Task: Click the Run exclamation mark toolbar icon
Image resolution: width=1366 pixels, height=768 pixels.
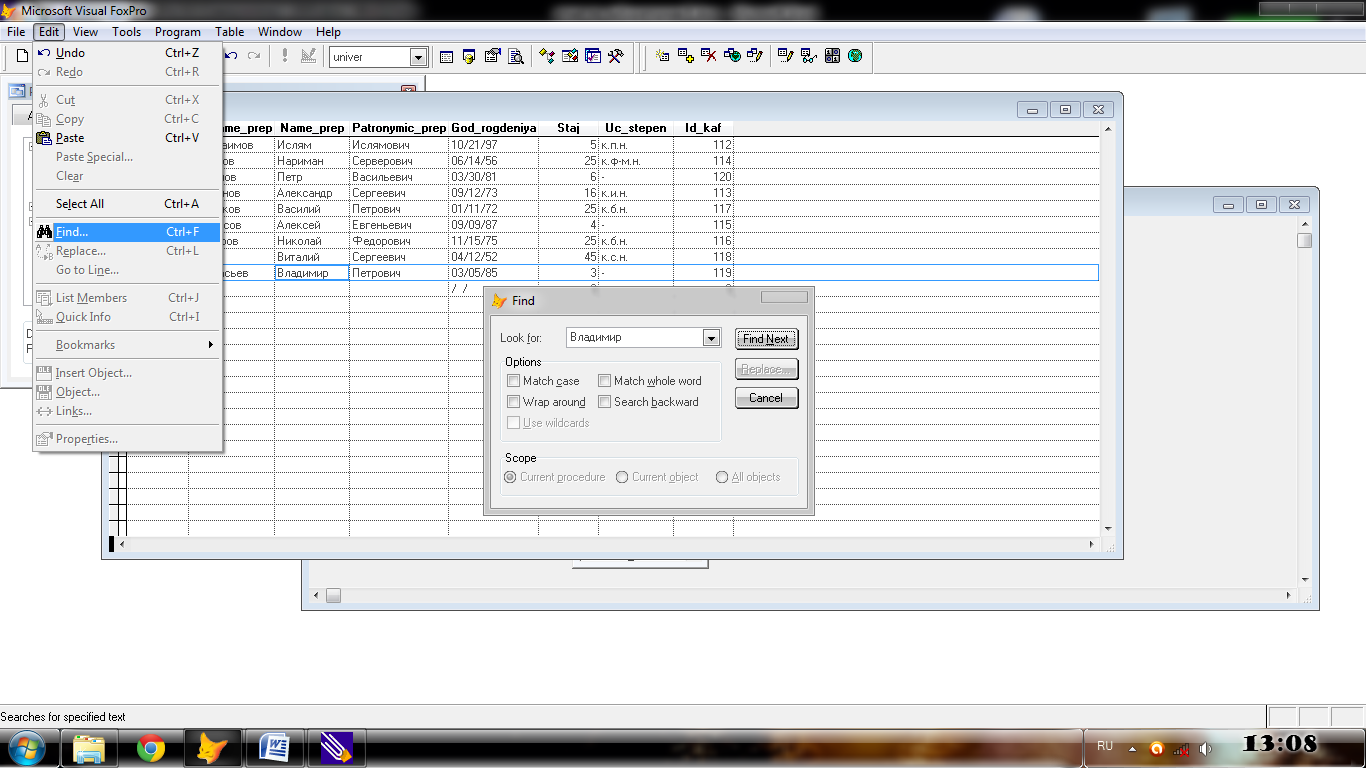Action: click(x=285, y=57)
